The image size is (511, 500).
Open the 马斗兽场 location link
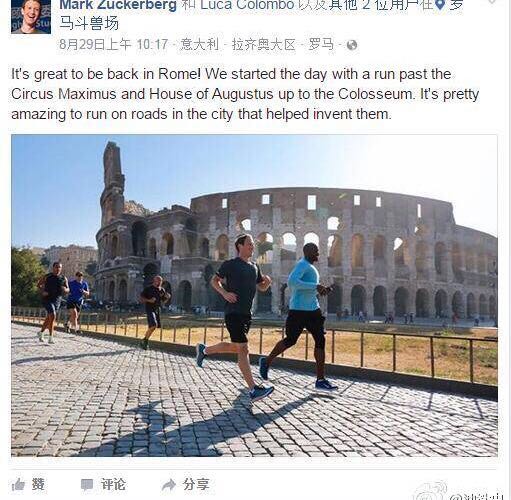point(89,23)
